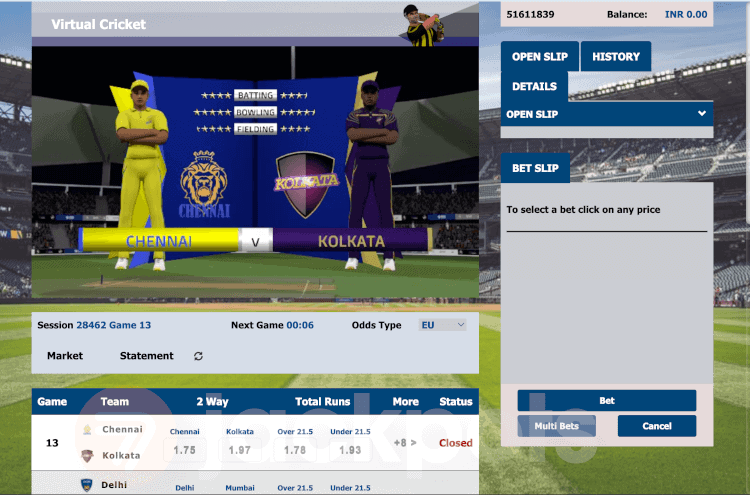Click the Delhi team shield logo
Viewport: 750px width, 495px height.
click(x=87, y=485)
